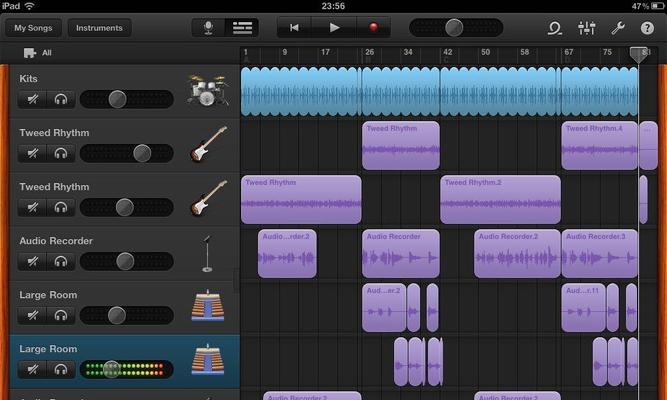The image size is (667, 400).
Task: Select the Audio Recorder track name
Action: point(56,241)
